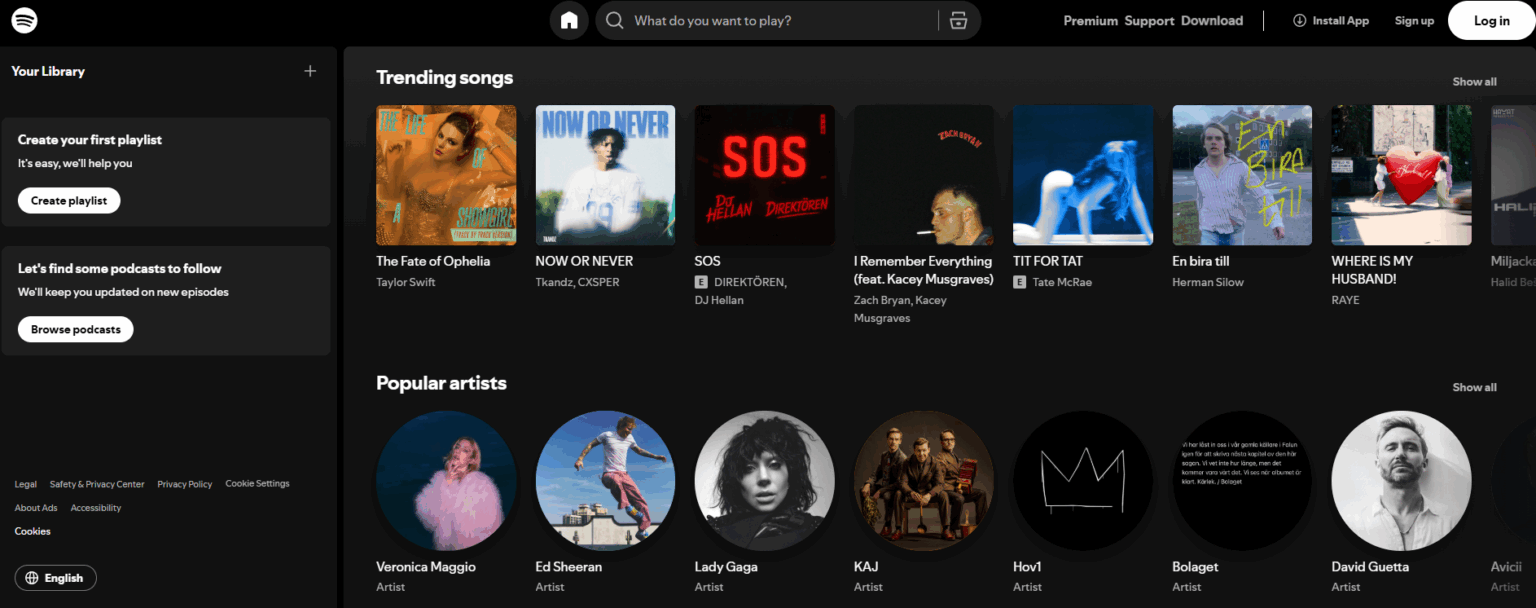Show all Trending songs
This screenshot has width=1536, height=608.
[1474, 81]
